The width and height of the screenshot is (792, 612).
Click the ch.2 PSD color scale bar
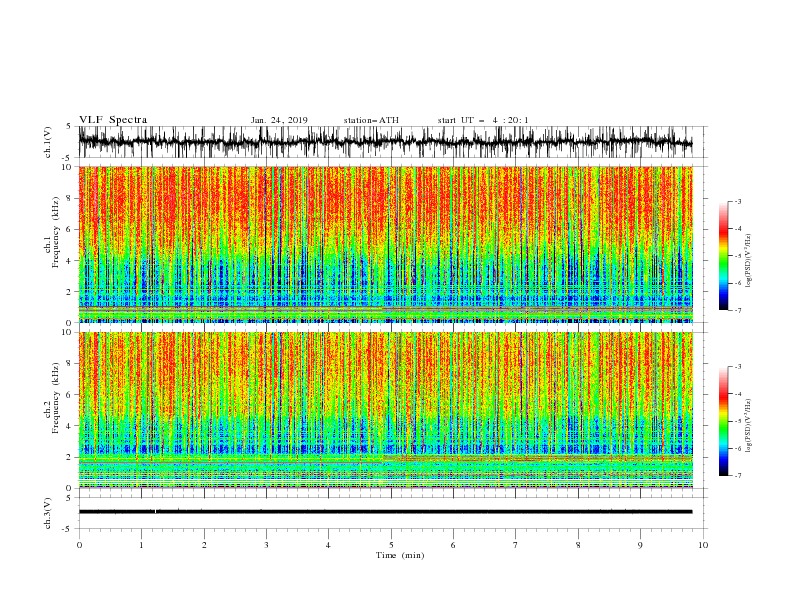(723, 421)
